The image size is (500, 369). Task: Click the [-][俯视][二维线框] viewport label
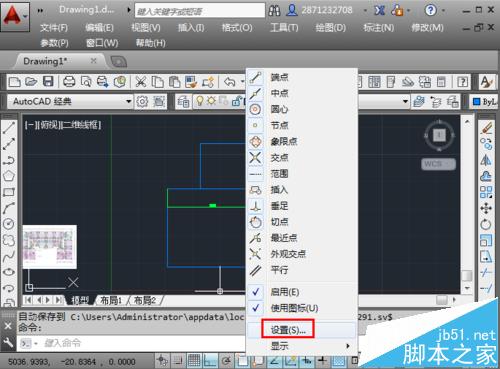coord(63,125)
